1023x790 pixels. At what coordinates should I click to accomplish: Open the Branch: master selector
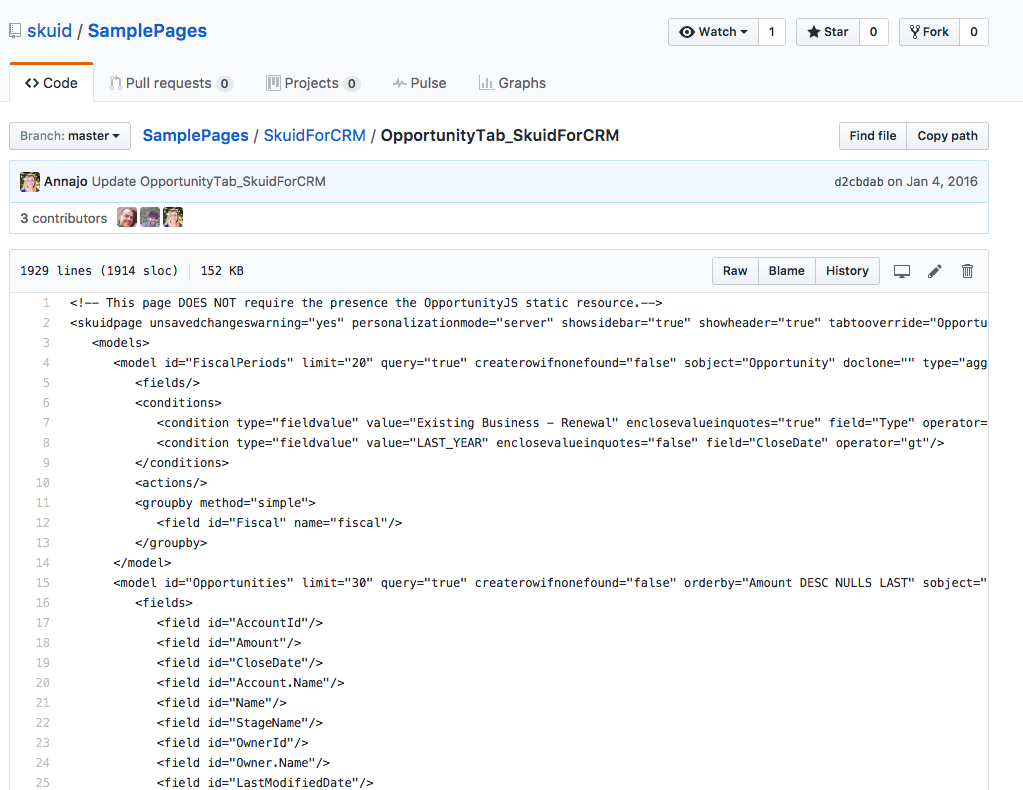(x=70, y=136)
